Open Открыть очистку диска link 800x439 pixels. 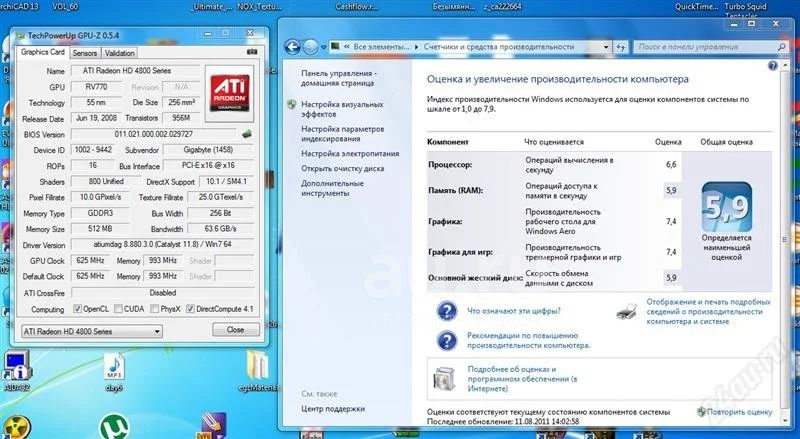pyautogui.click(x=343, y=168)
